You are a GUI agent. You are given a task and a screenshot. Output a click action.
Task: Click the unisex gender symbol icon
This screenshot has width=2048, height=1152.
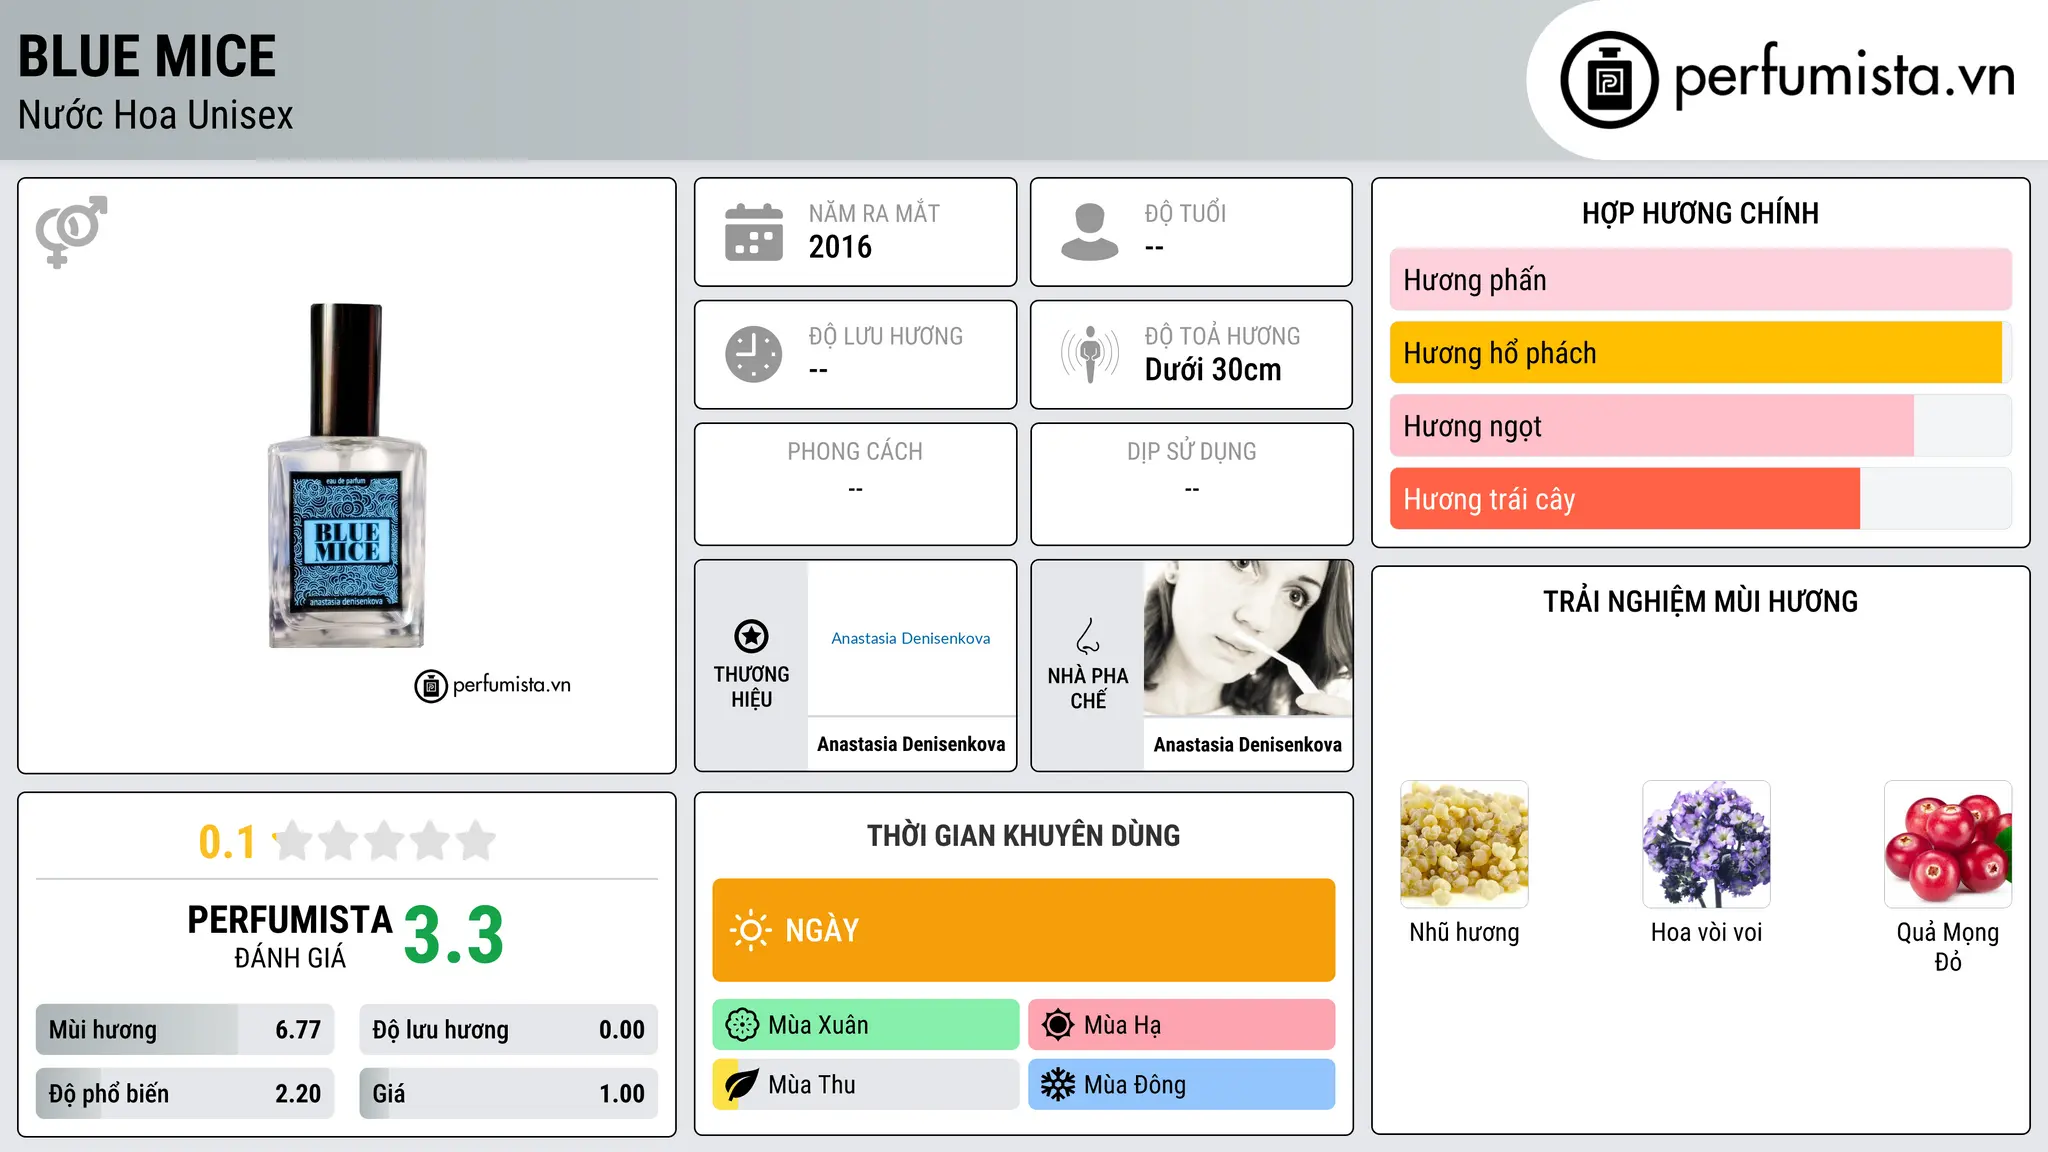pyautogui.click(x=71, y=231)
